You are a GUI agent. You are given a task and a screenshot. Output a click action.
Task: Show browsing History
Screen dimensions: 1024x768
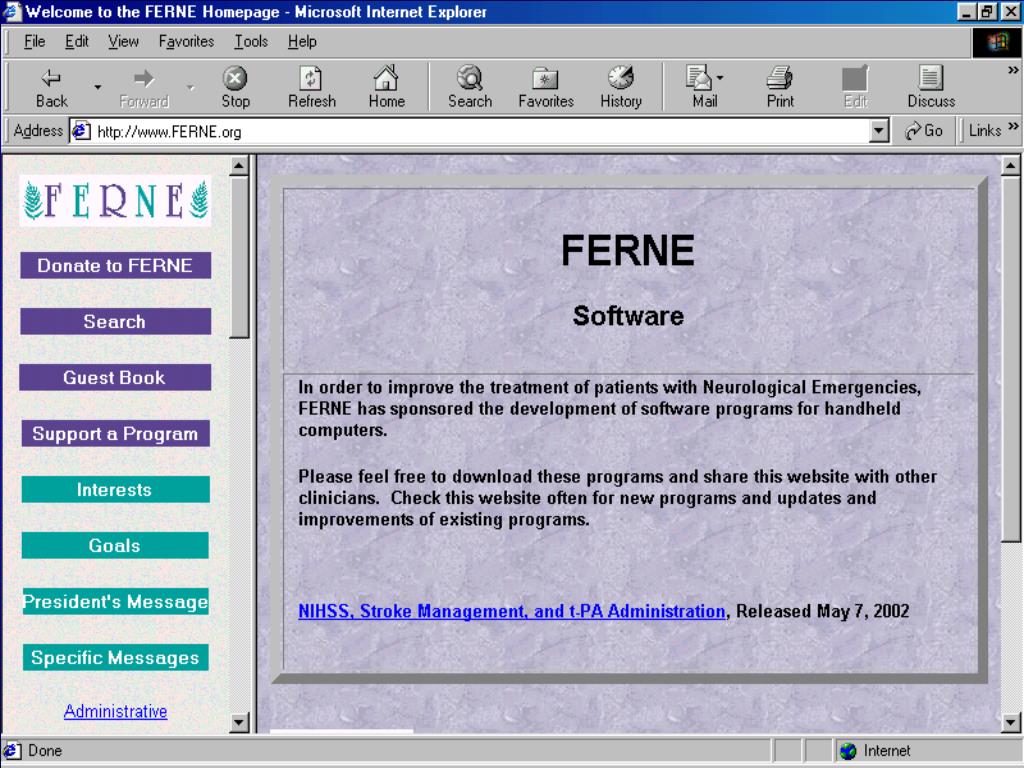[x=620, y=88]
